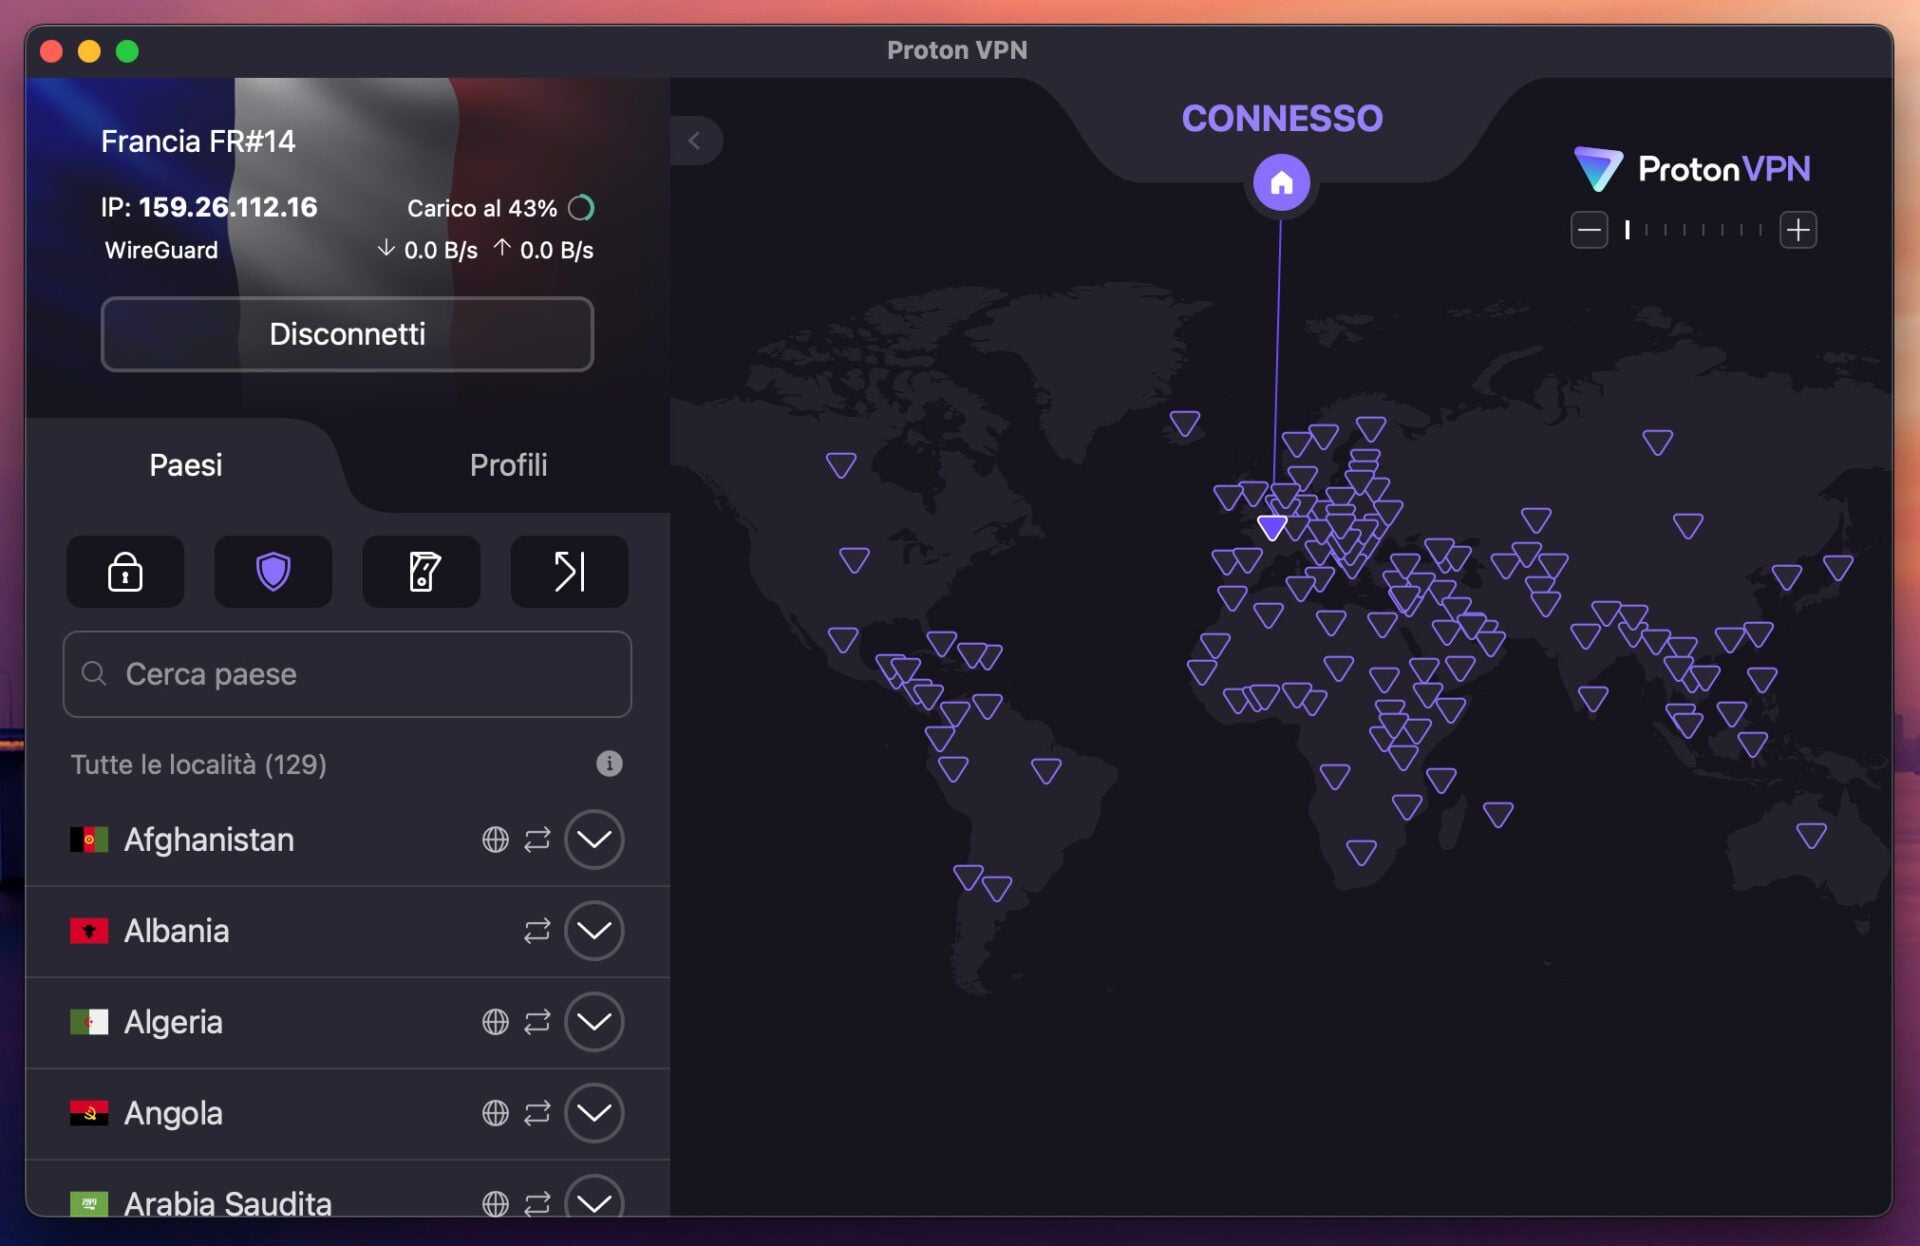Click the Cerca paese search field
1920x1246 pixels.
coord(347,674)
